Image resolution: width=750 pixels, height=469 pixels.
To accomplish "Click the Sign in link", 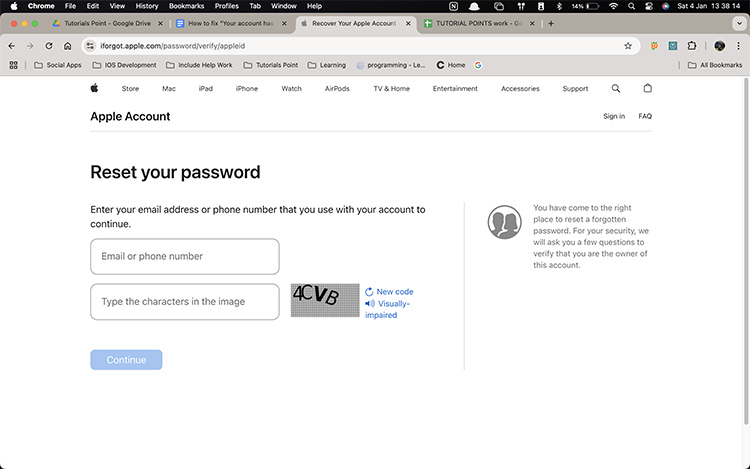I will pos(614,116).
